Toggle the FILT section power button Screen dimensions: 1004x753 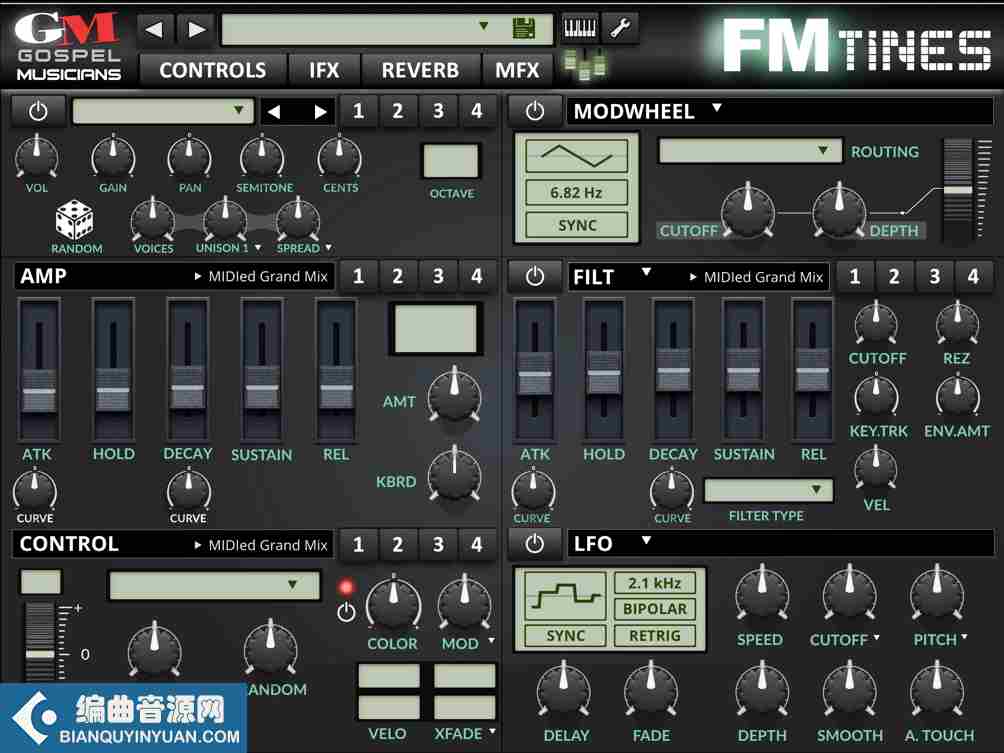tap(535, 277)
